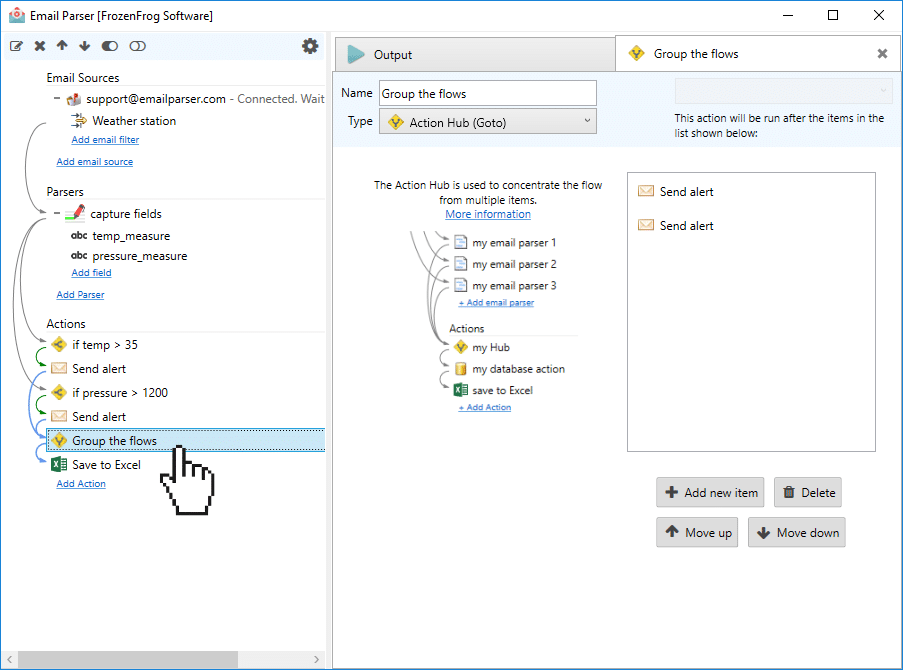Click the Move up button
The image size is (903, 670).
point(697,532)
